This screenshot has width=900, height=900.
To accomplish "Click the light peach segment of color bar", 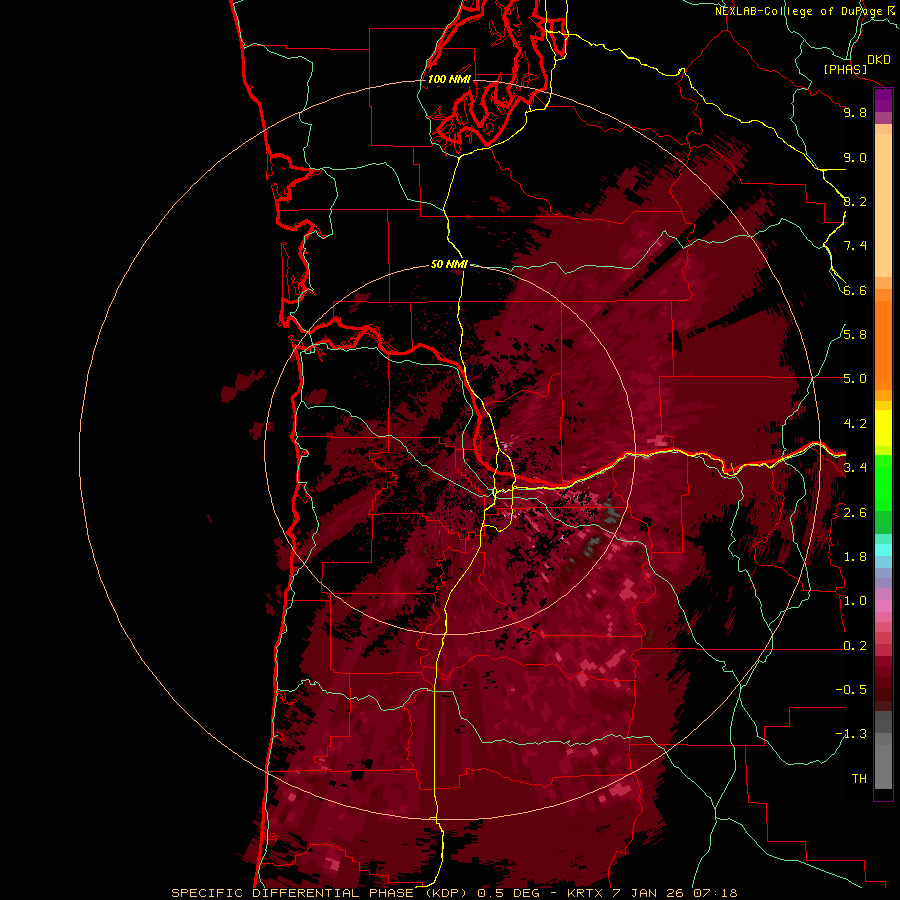I will pyautogui.click(x=883, y=205).
